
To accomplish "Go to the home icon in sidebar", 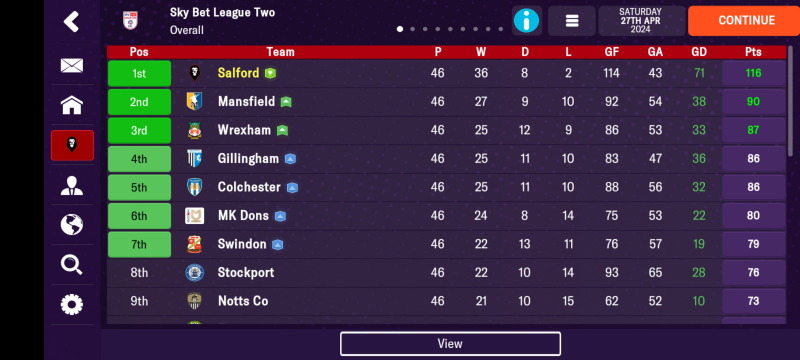I will click(x=72, y=106).
